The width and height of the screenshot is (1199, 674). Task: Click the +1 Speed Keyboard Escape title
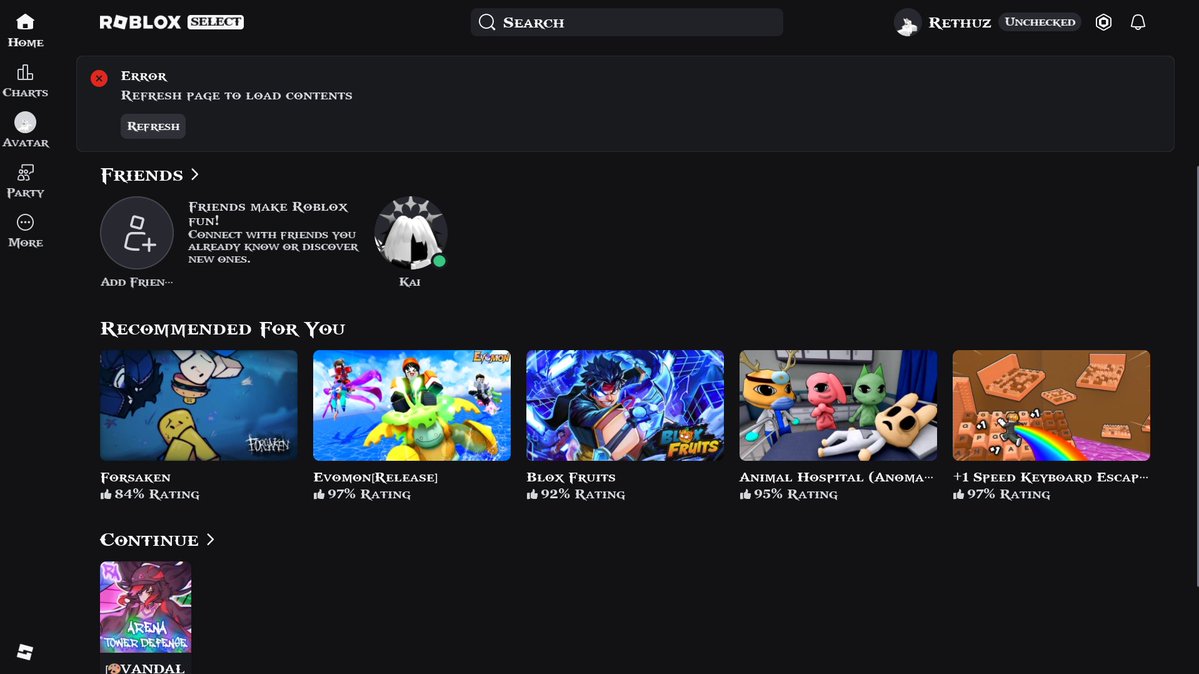coord(1050,477)
